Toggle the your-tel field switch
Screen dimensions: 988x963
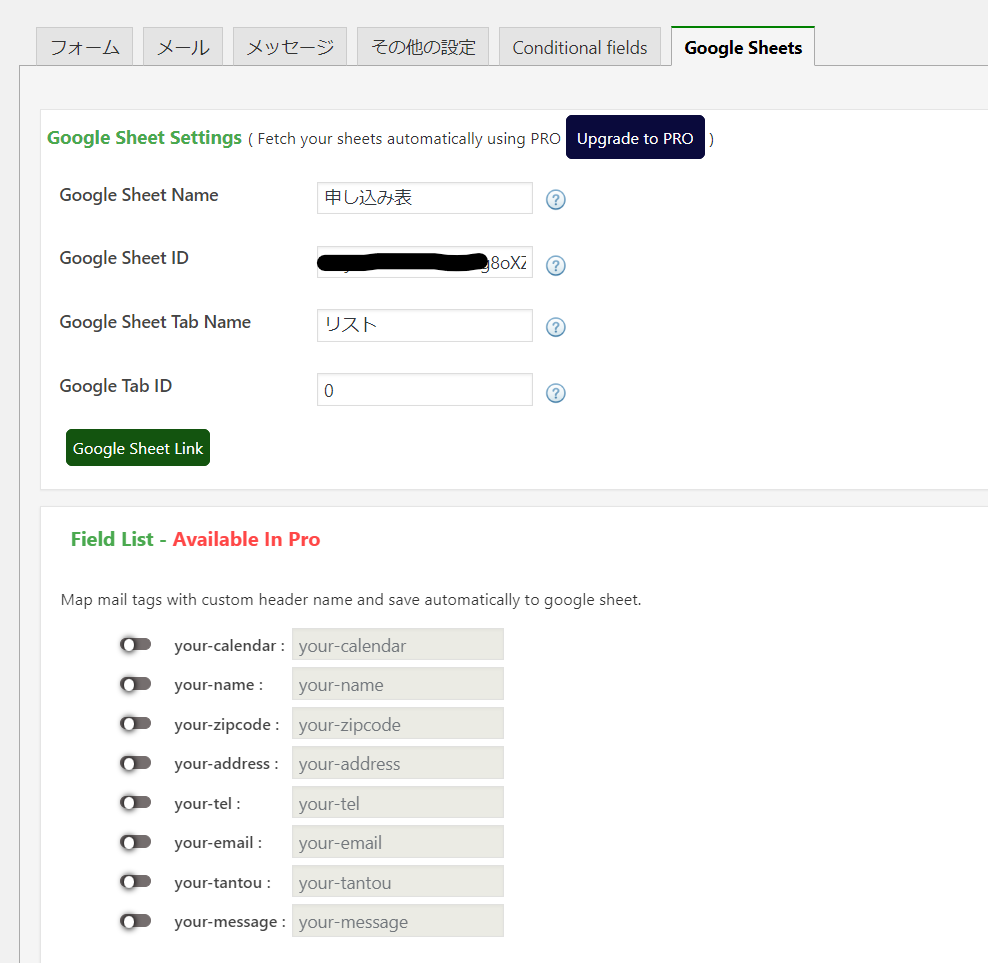[135, 802]
